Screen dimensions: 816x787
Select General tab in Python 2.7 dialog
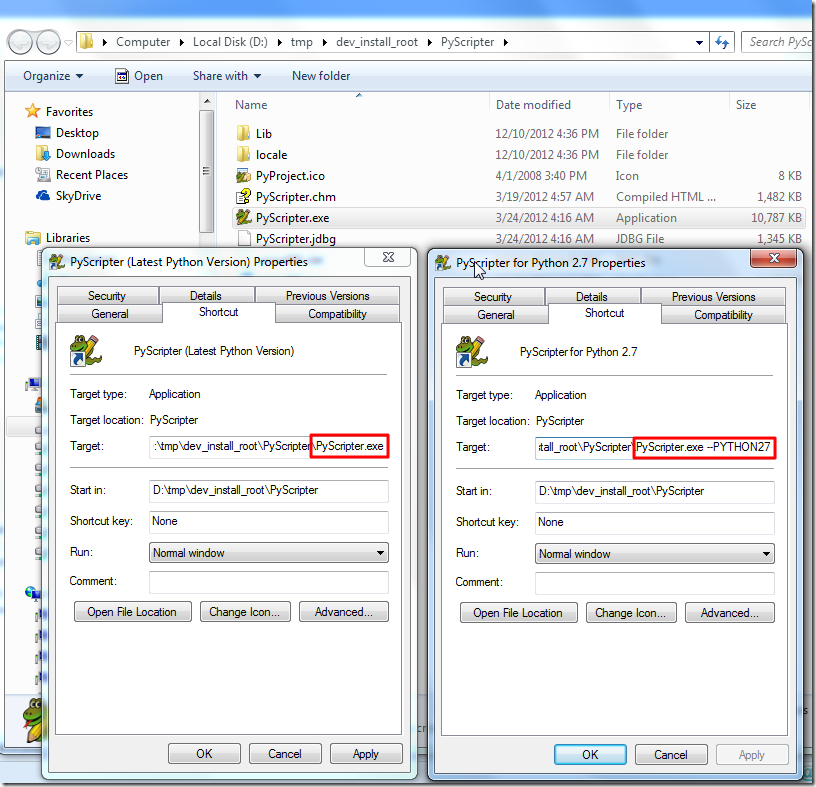(496, 315)
